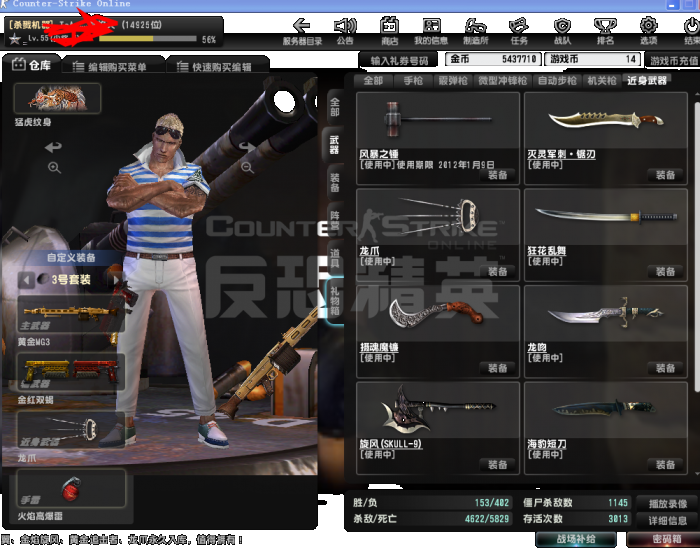Zoom out with right magnifier icon

click(247, 168)
